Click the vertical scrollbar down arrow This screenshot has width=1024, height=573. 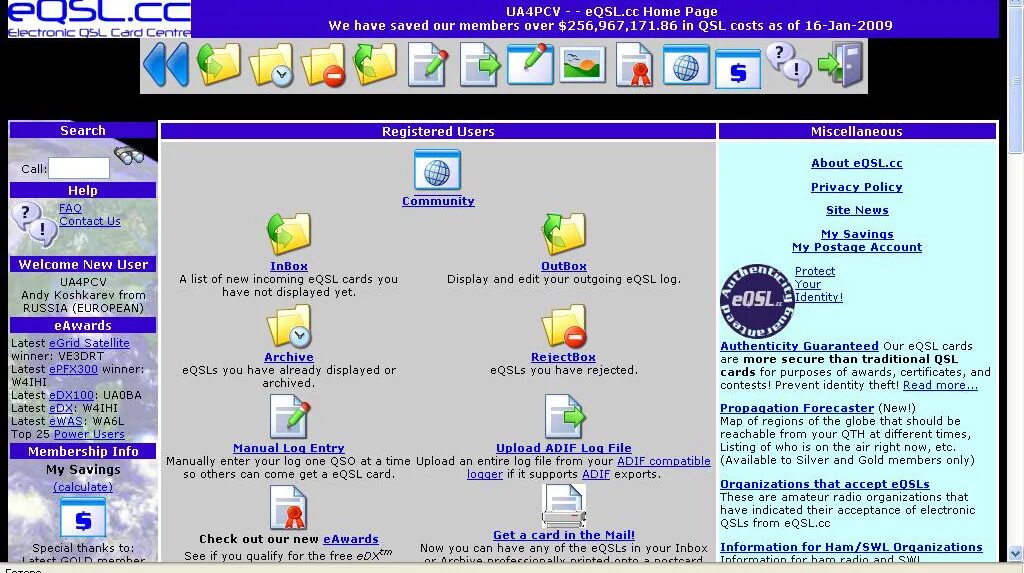point(1016,553)
